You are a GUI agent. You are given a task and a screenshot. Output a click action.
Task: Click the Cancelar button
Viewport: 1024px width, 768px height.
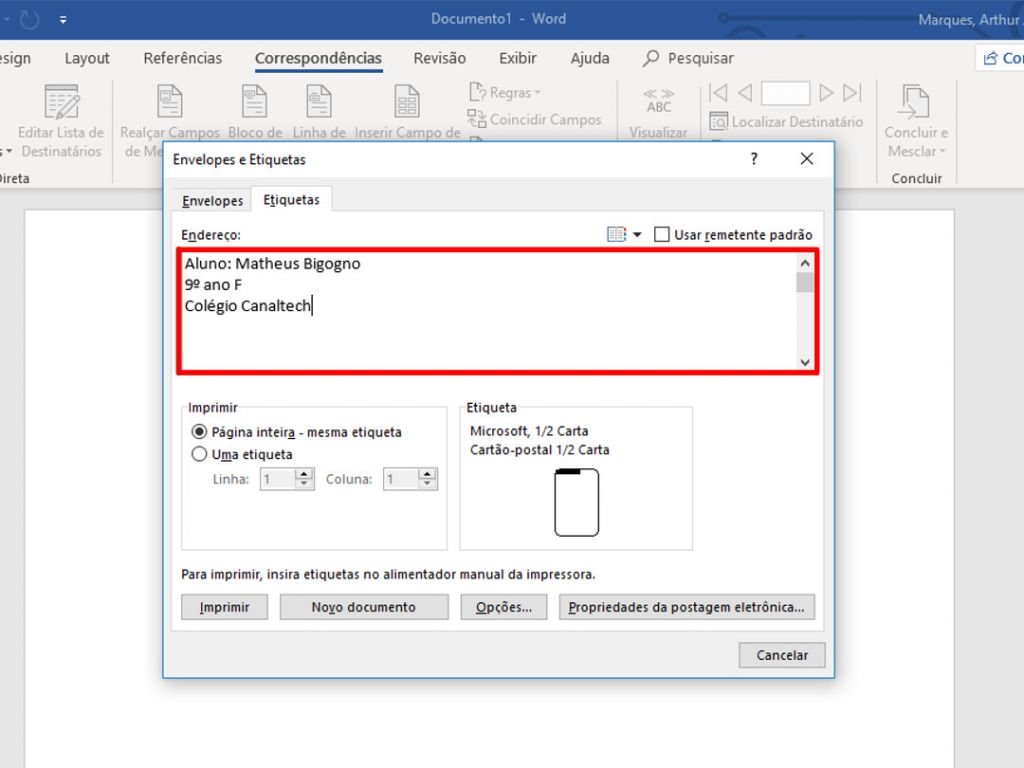(782, 655)
